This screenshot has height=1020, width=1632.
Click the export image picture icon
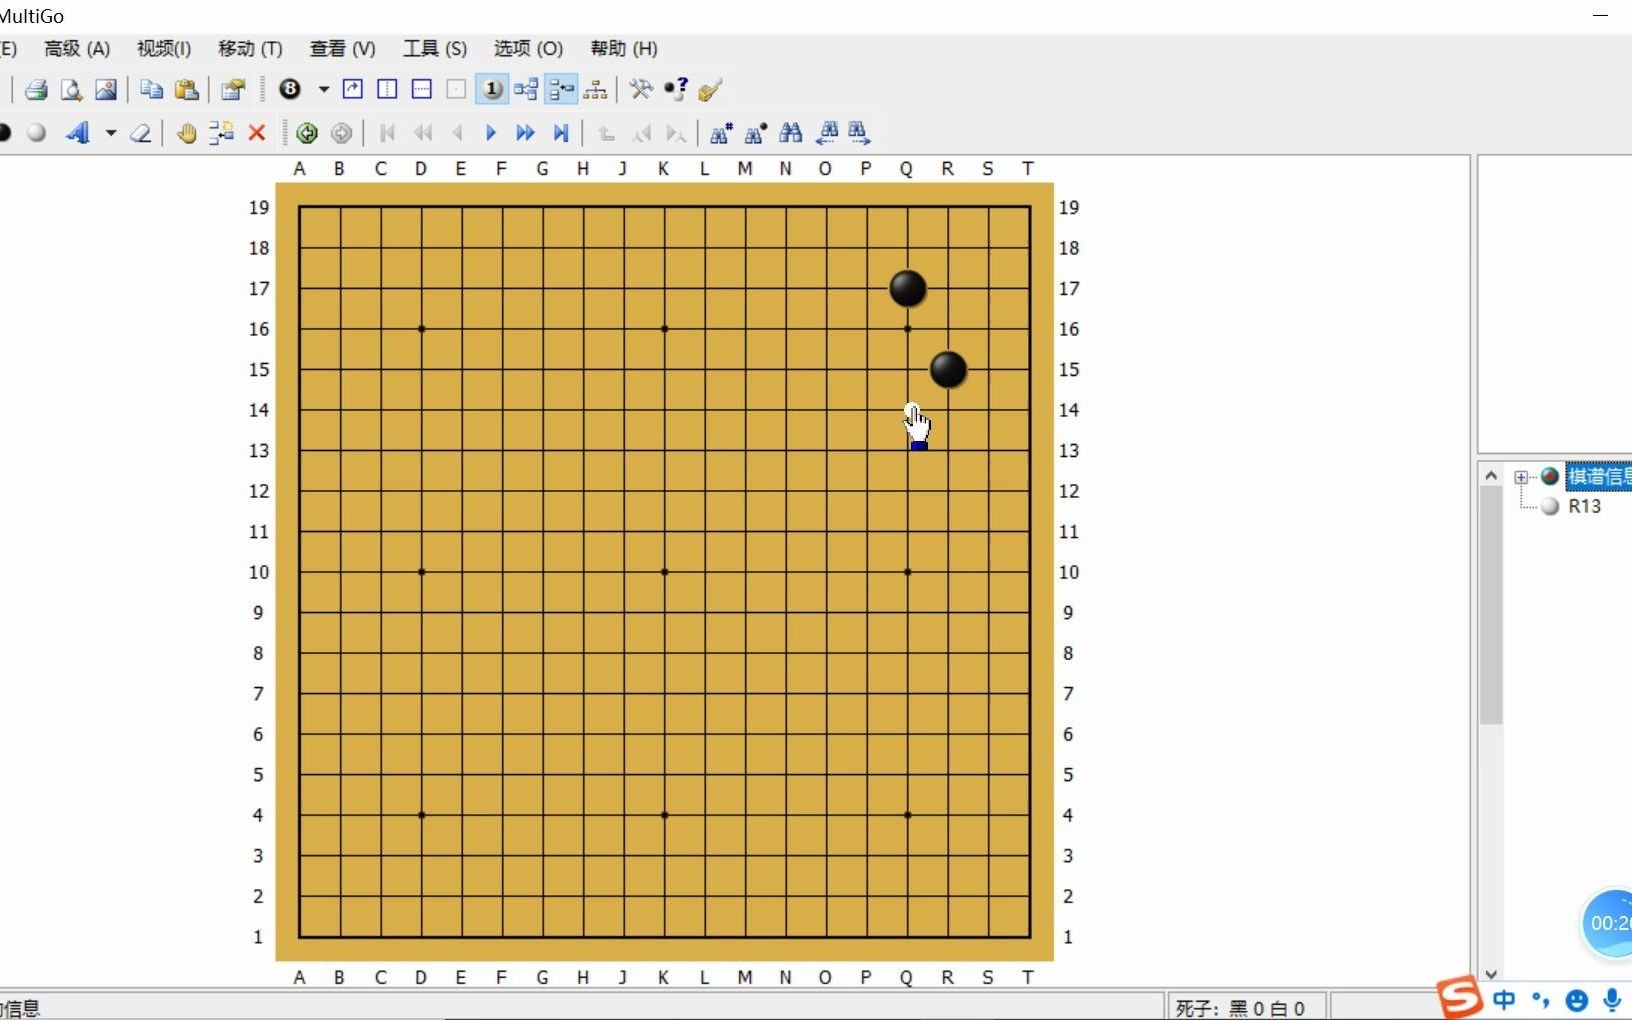(x=105, y=90)
